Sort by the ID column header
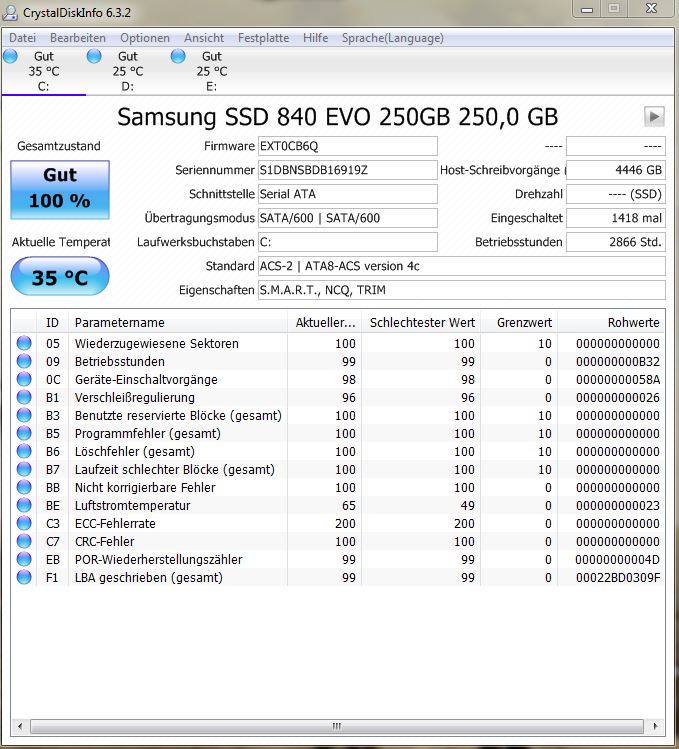679x749 pixels. click(x=52, y=322)
